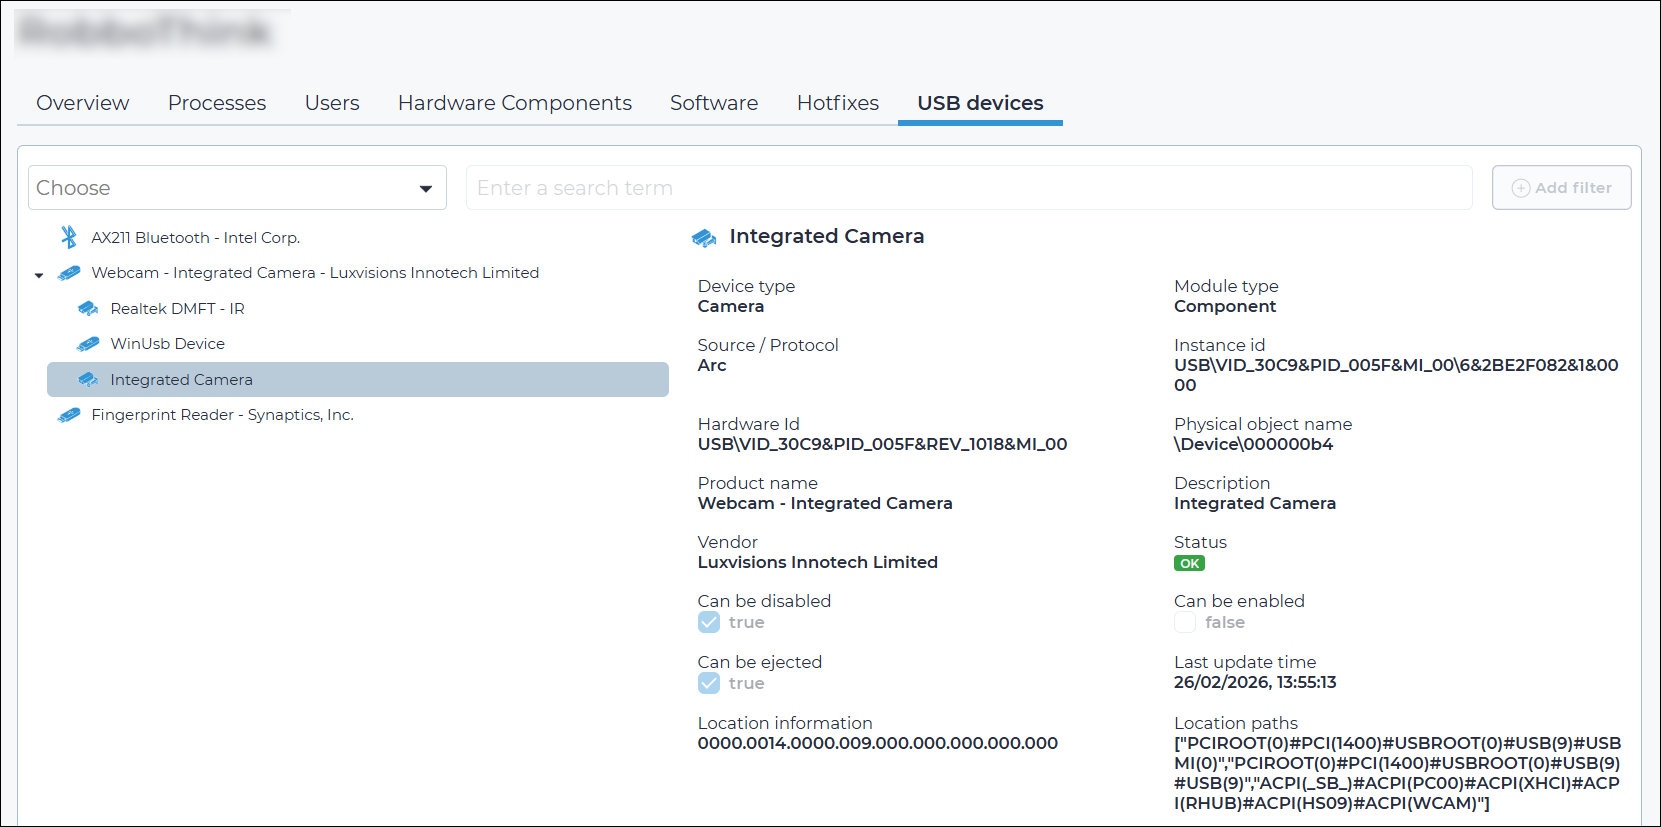Click the location information value 0000.0014.0000.009
This screenshot has width=1661, height=827.
tap(878, 743)
